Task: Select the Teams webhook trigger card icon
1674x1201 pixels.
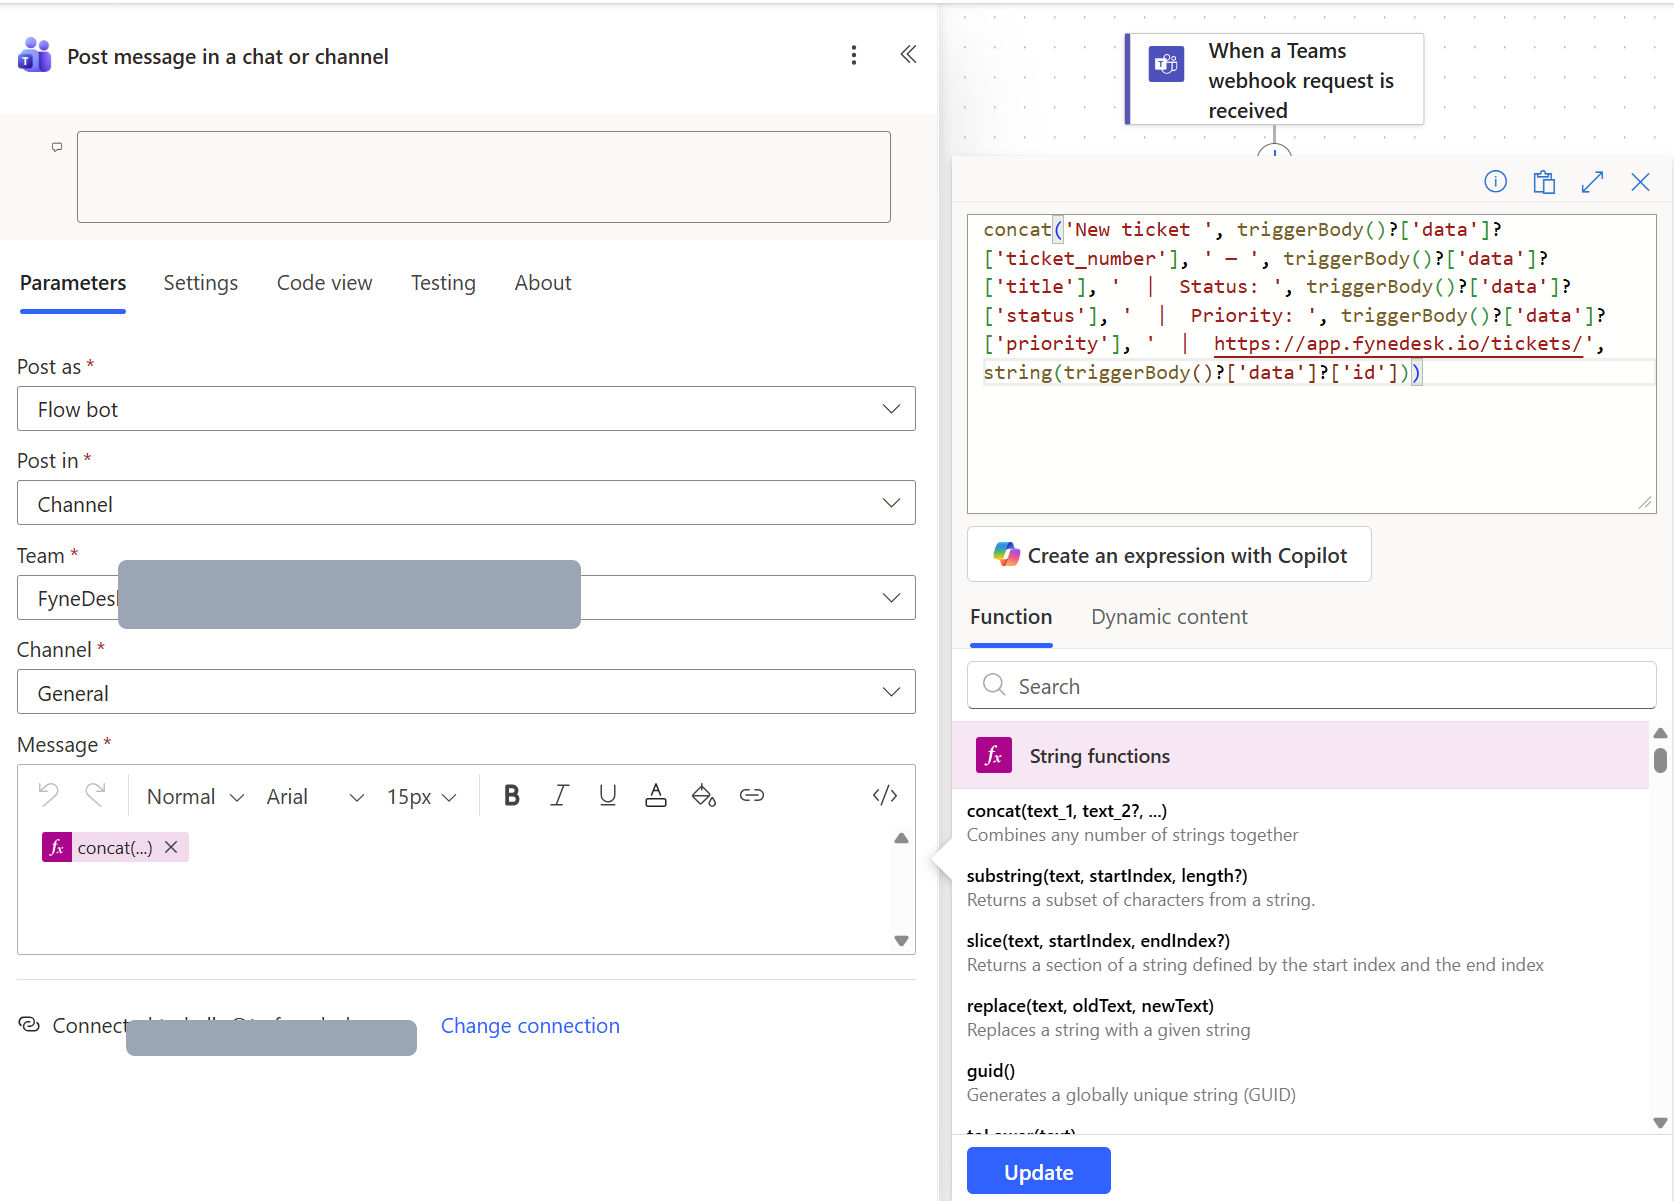Action: (1166, 64)
